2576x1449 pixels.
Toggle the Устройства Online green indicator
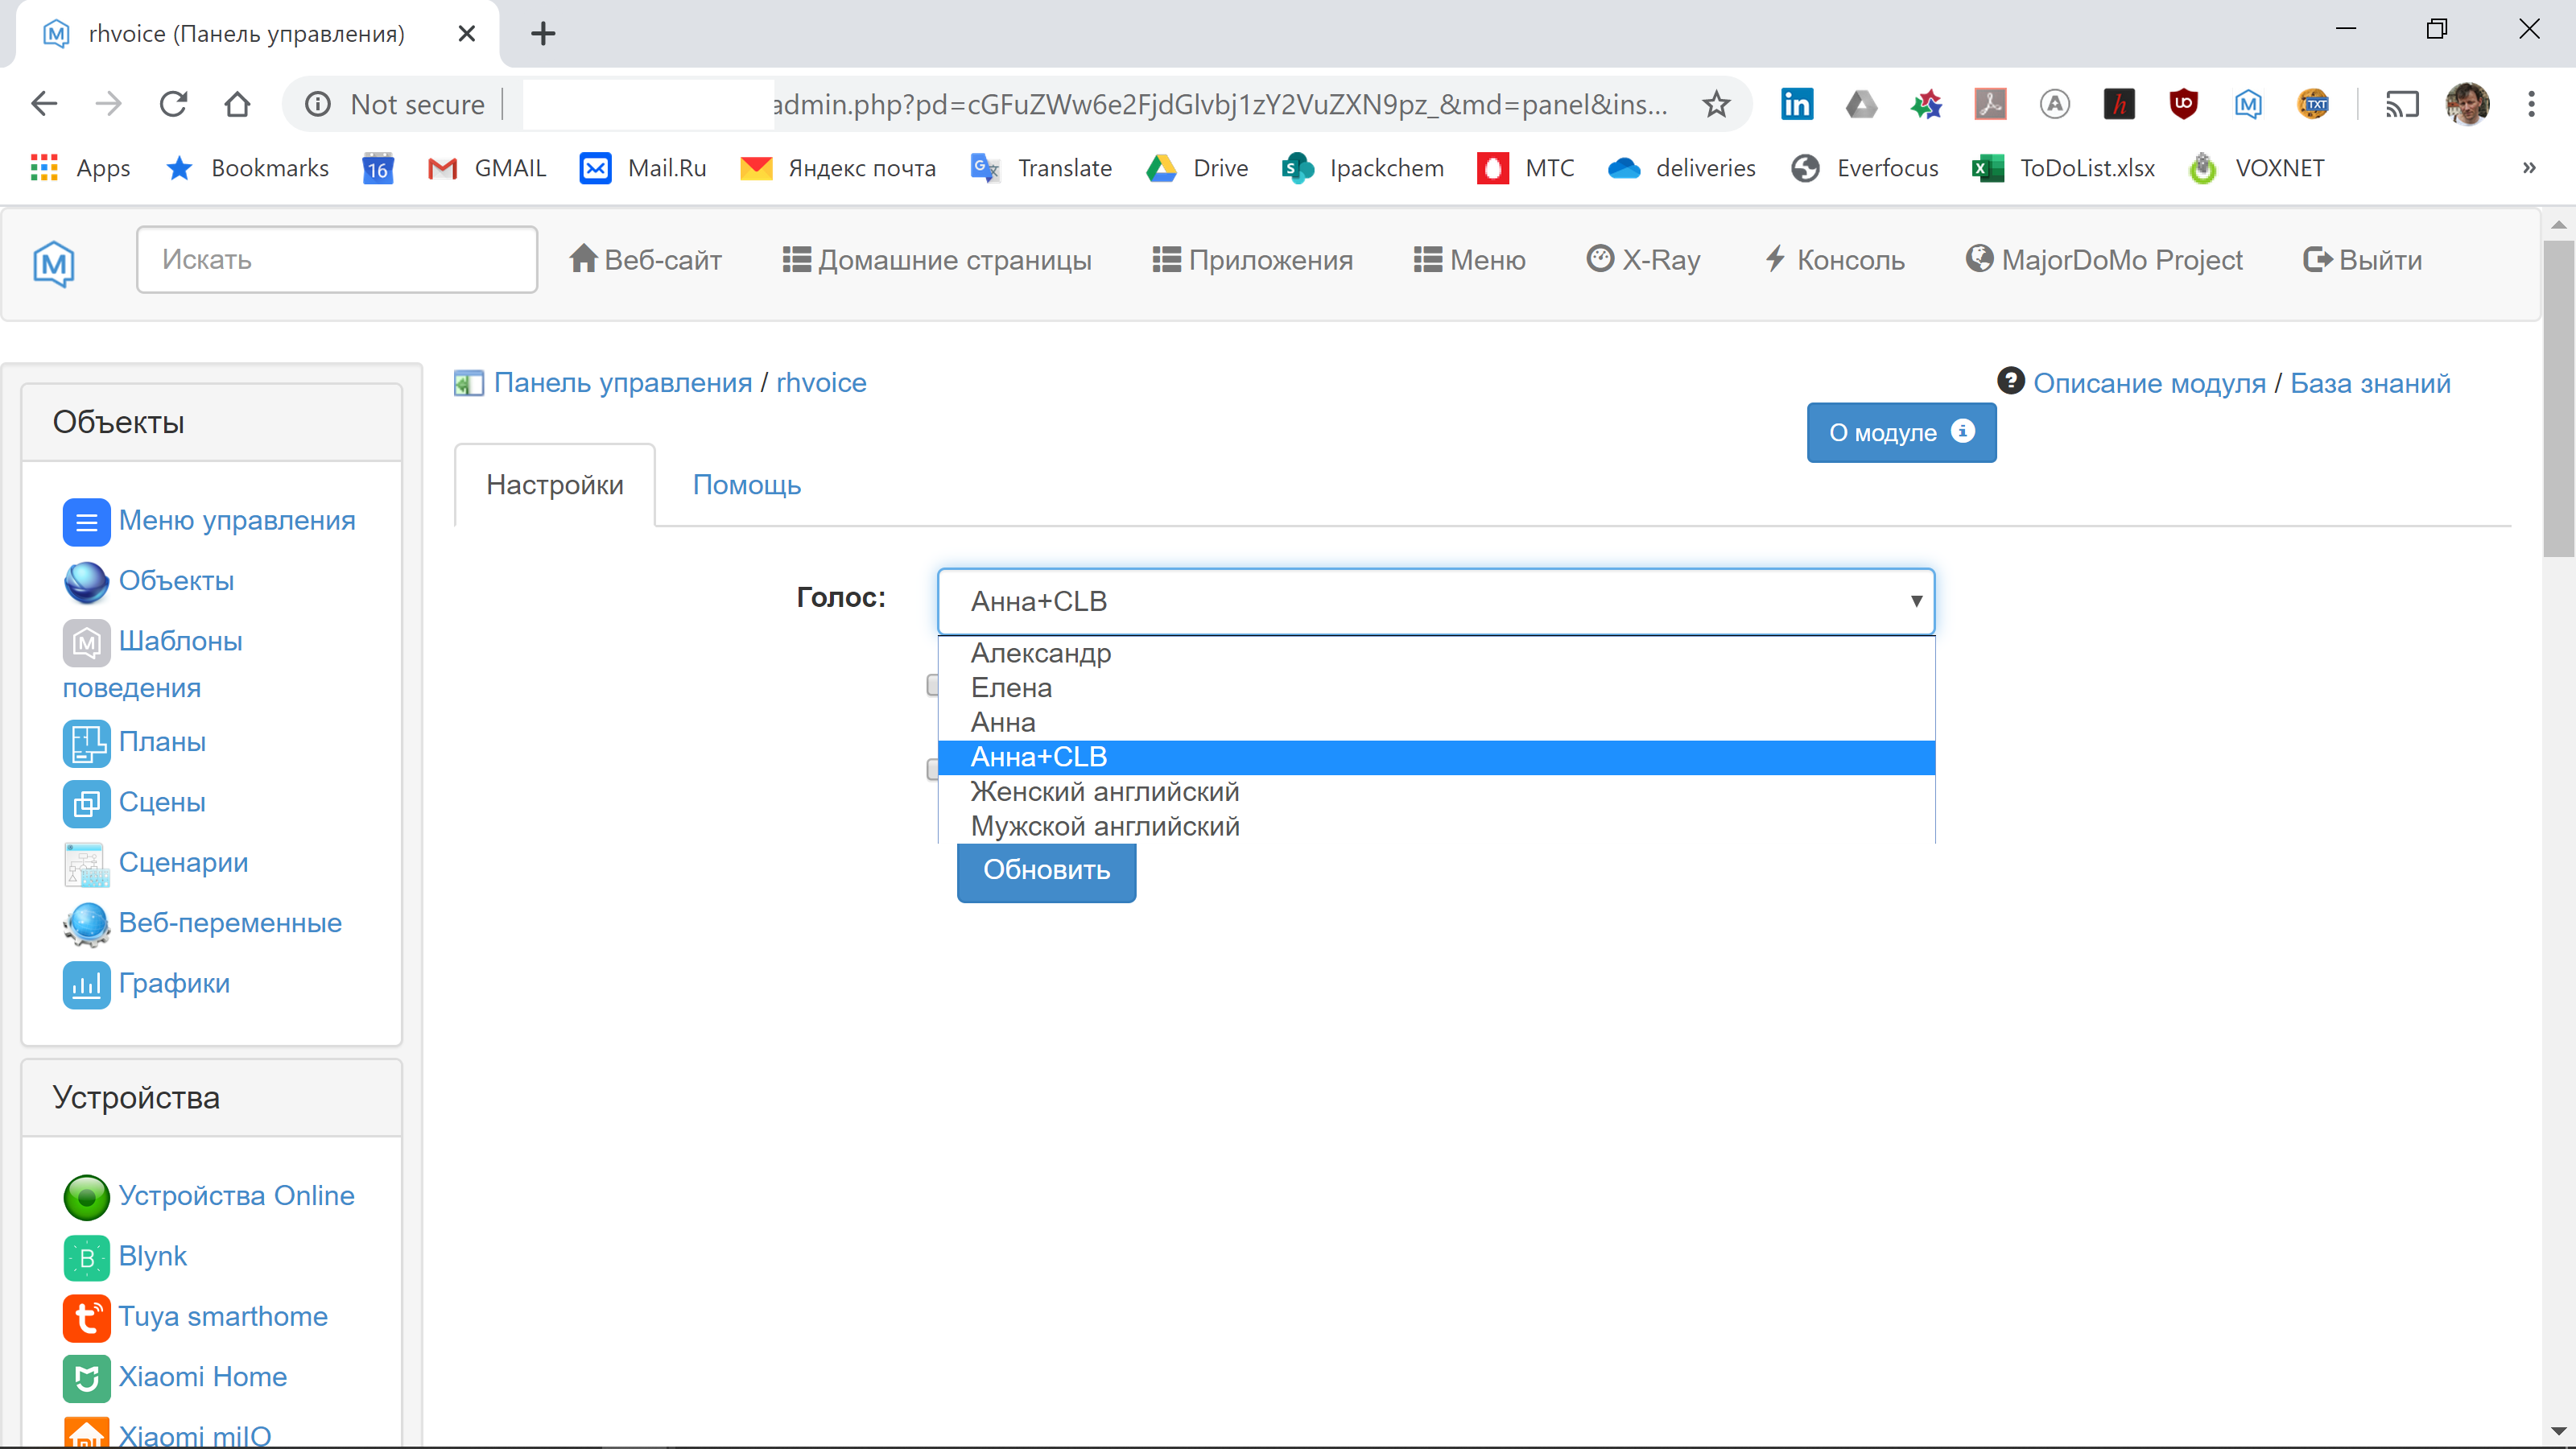point(86,1196)
